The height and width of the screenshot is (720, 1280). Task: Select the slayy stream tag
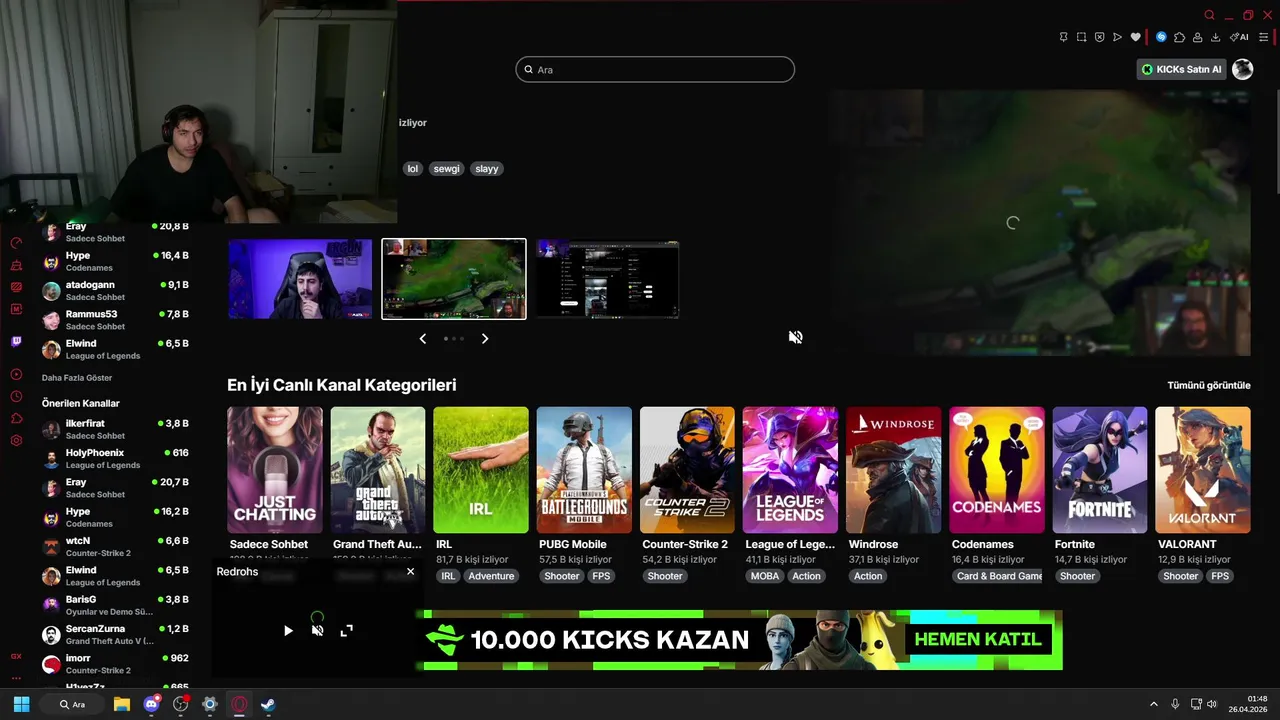point(487,169)
